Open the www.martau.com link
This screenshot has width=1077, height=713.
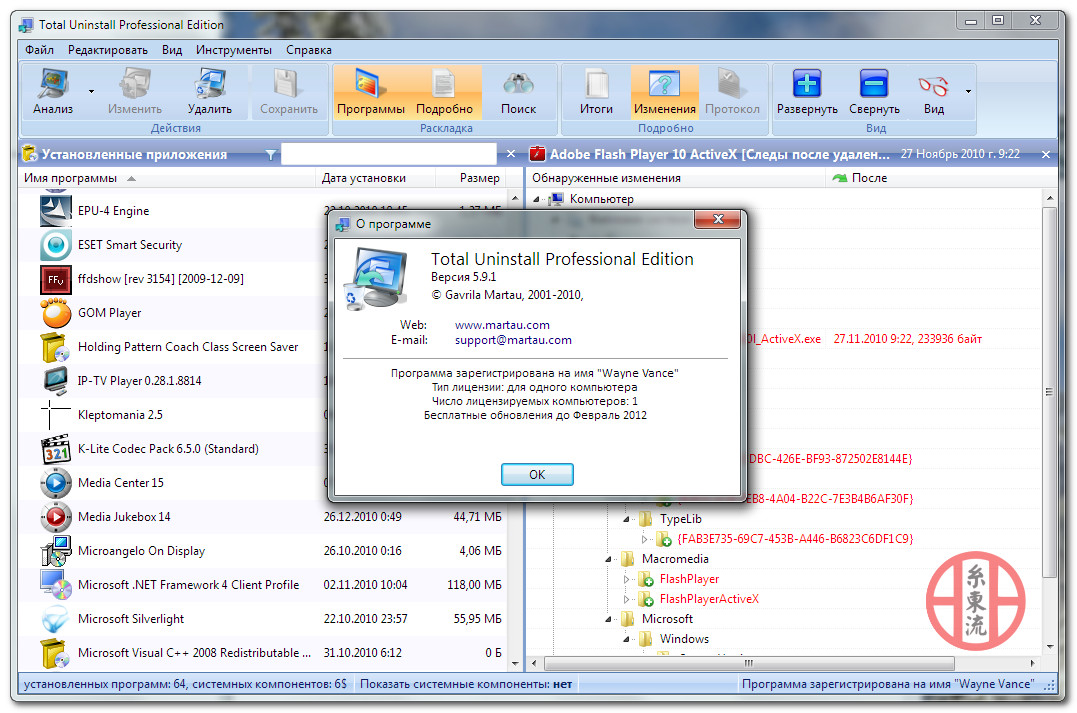(502, 325)
